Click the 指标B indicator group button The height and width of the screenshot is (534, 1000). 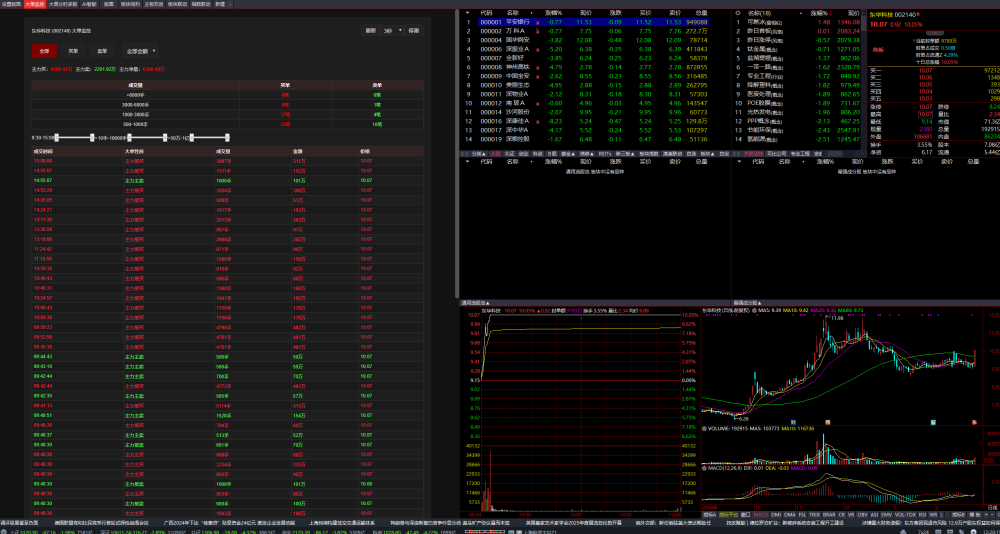point(959,515)
